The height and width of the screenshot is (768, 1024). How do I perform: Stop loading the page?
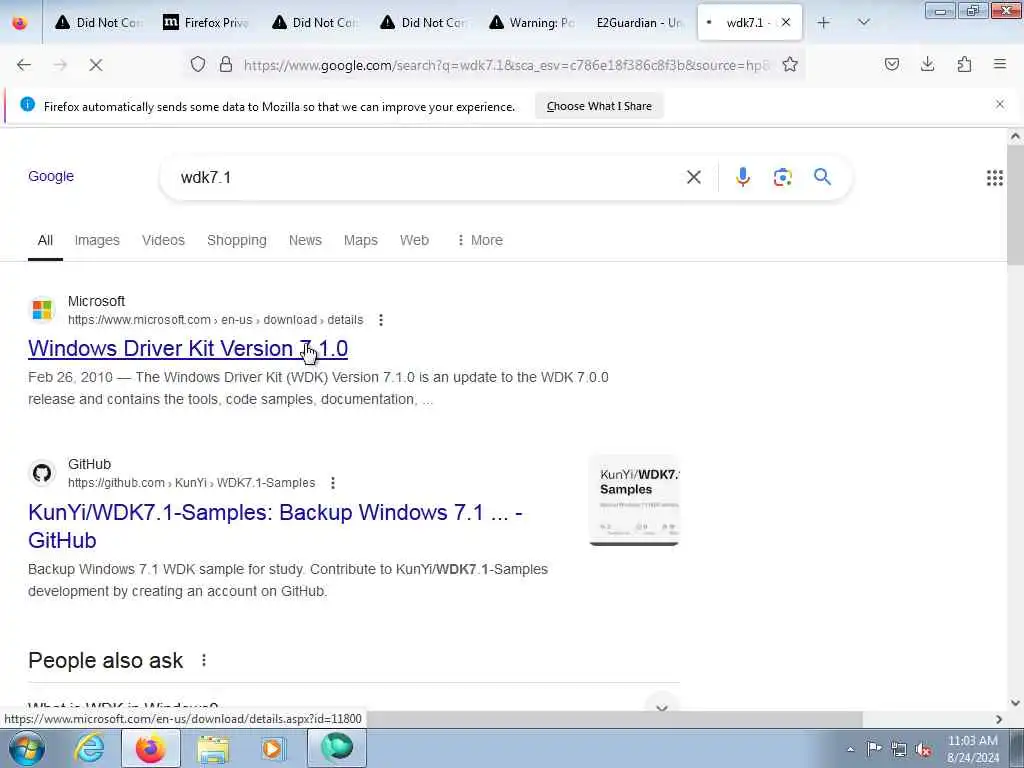point(96,65)
